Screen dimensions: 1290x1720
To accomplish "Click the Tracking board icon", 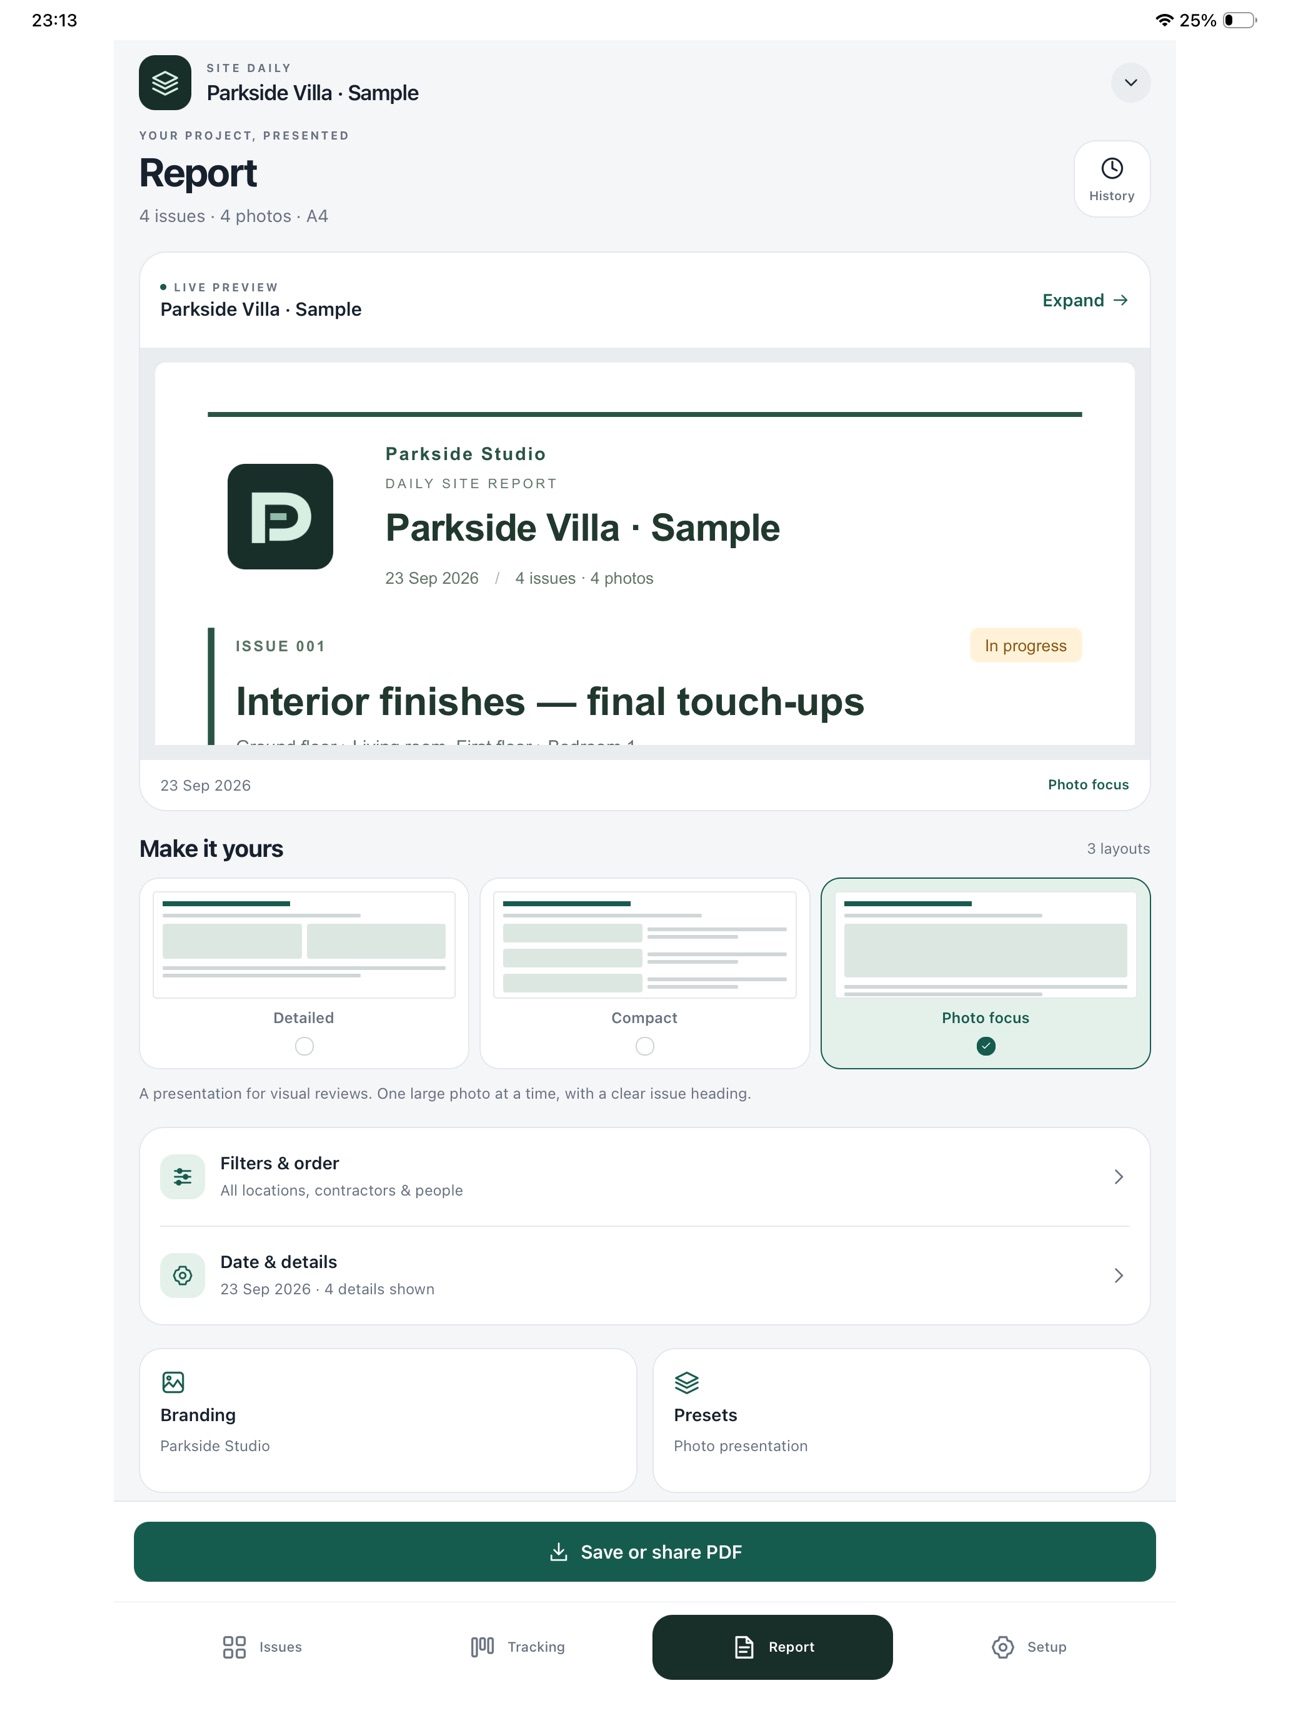I will point(482,1647).
